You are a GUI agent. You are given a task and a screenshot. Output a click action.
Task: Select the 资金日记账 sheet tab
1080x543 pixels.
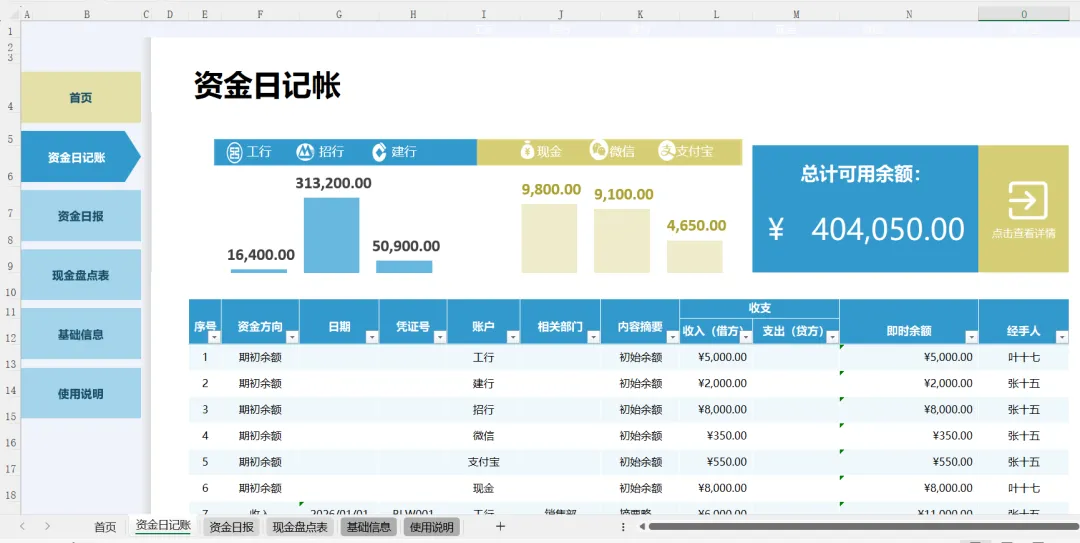tap(163, 526)
